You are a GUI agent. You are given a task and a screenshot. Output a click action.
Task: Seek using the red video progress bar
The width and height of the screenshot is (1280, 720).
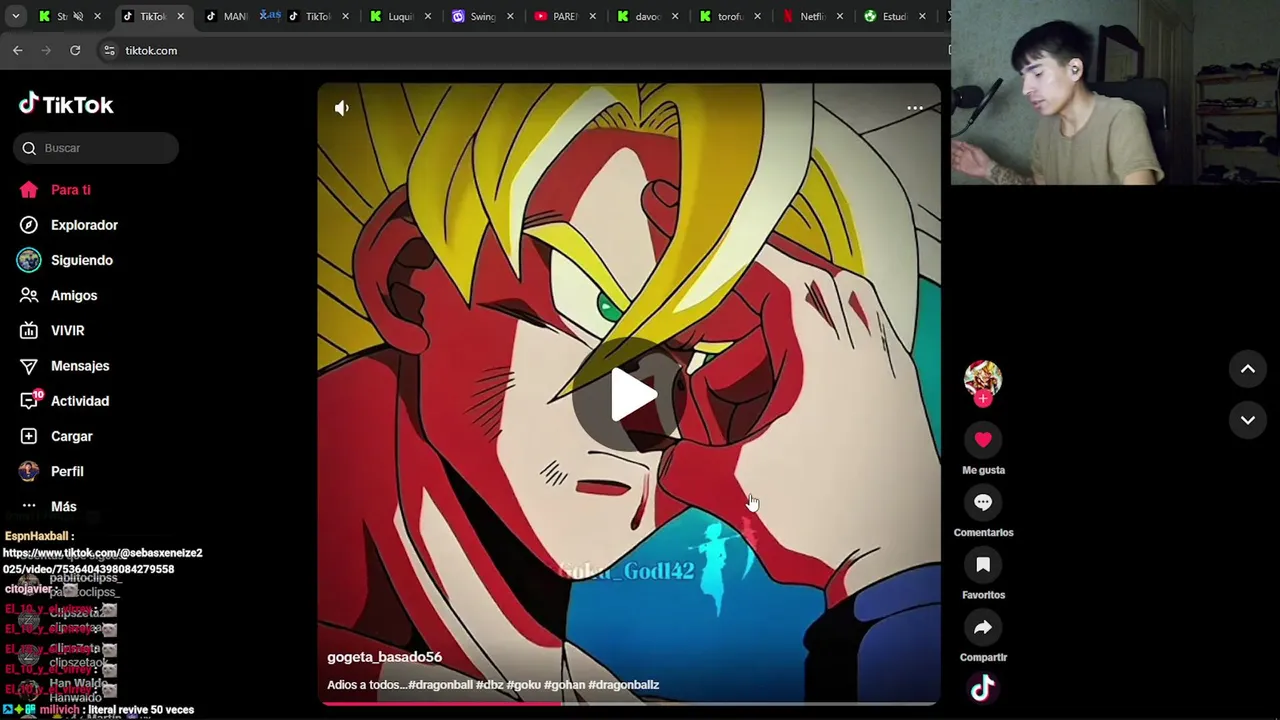coord(629,703)
